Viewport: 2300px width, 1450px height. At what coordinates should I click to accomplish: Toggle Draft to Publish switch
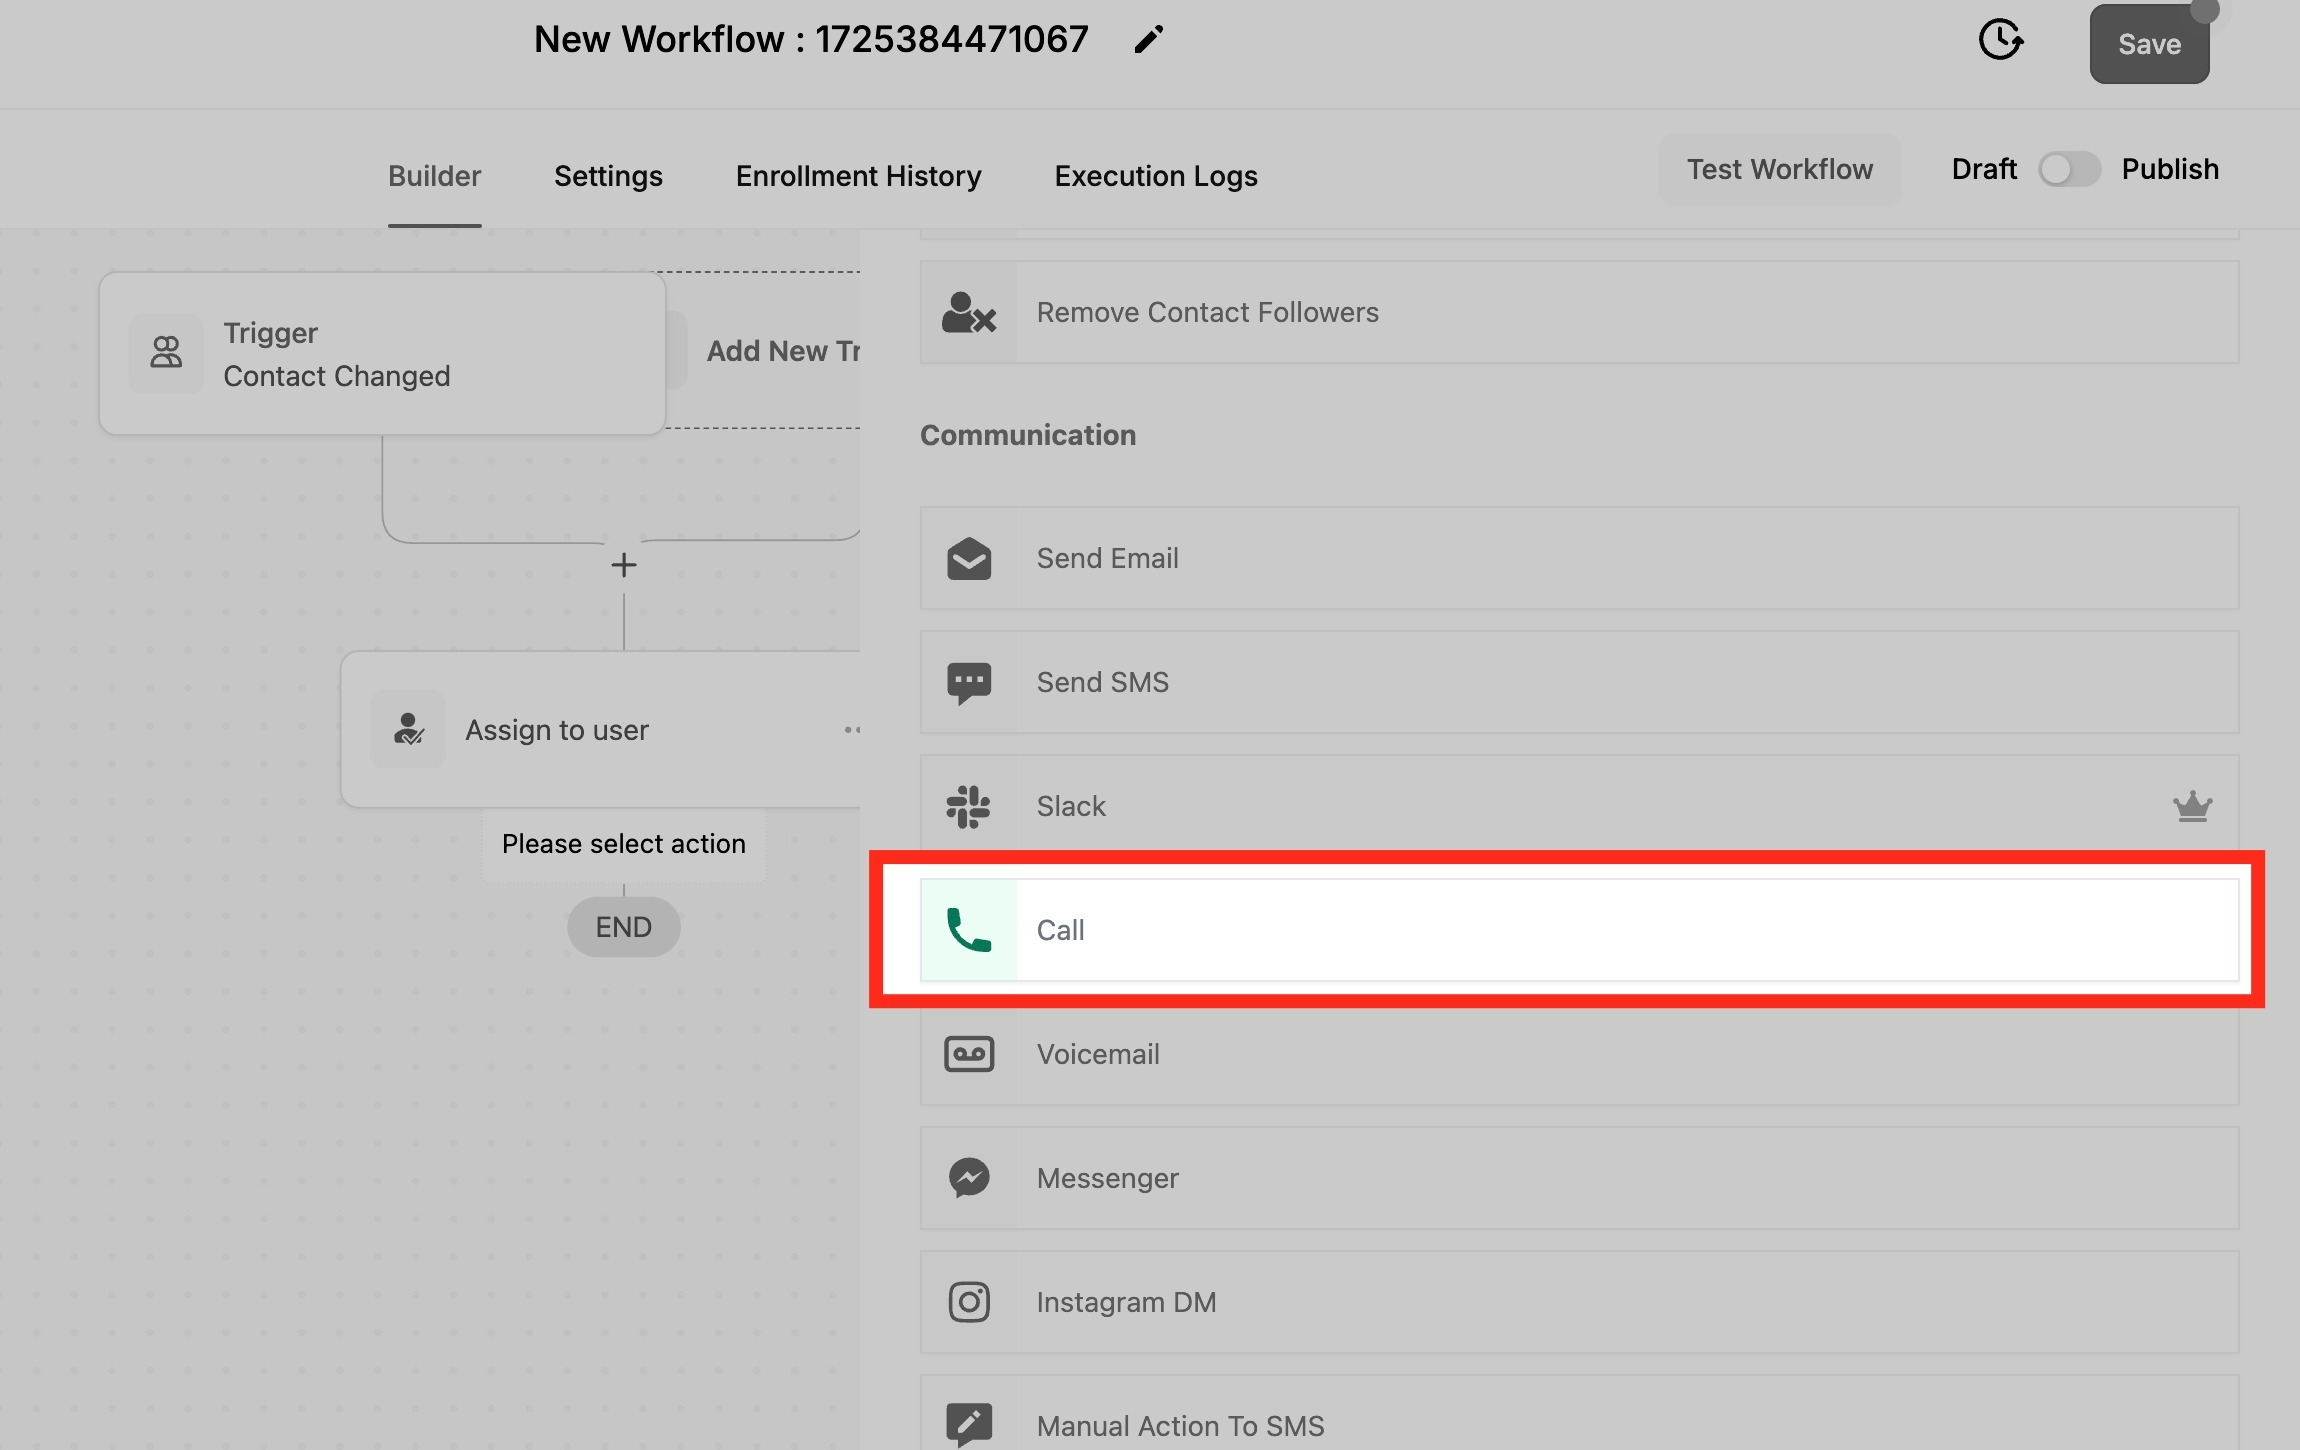point(2069,169)
